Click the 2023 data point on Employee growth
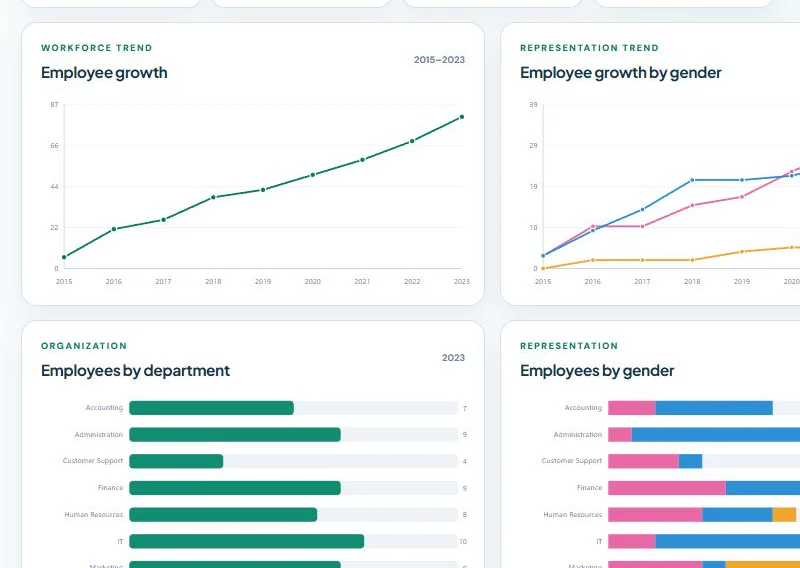The image size is (800, 568). click(x=462, y=117)
